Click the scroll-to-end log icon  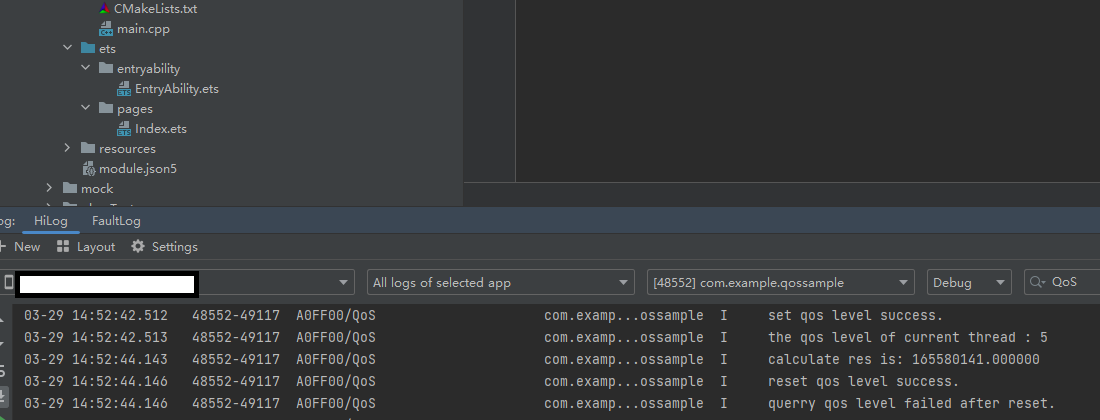pos(4,397)
